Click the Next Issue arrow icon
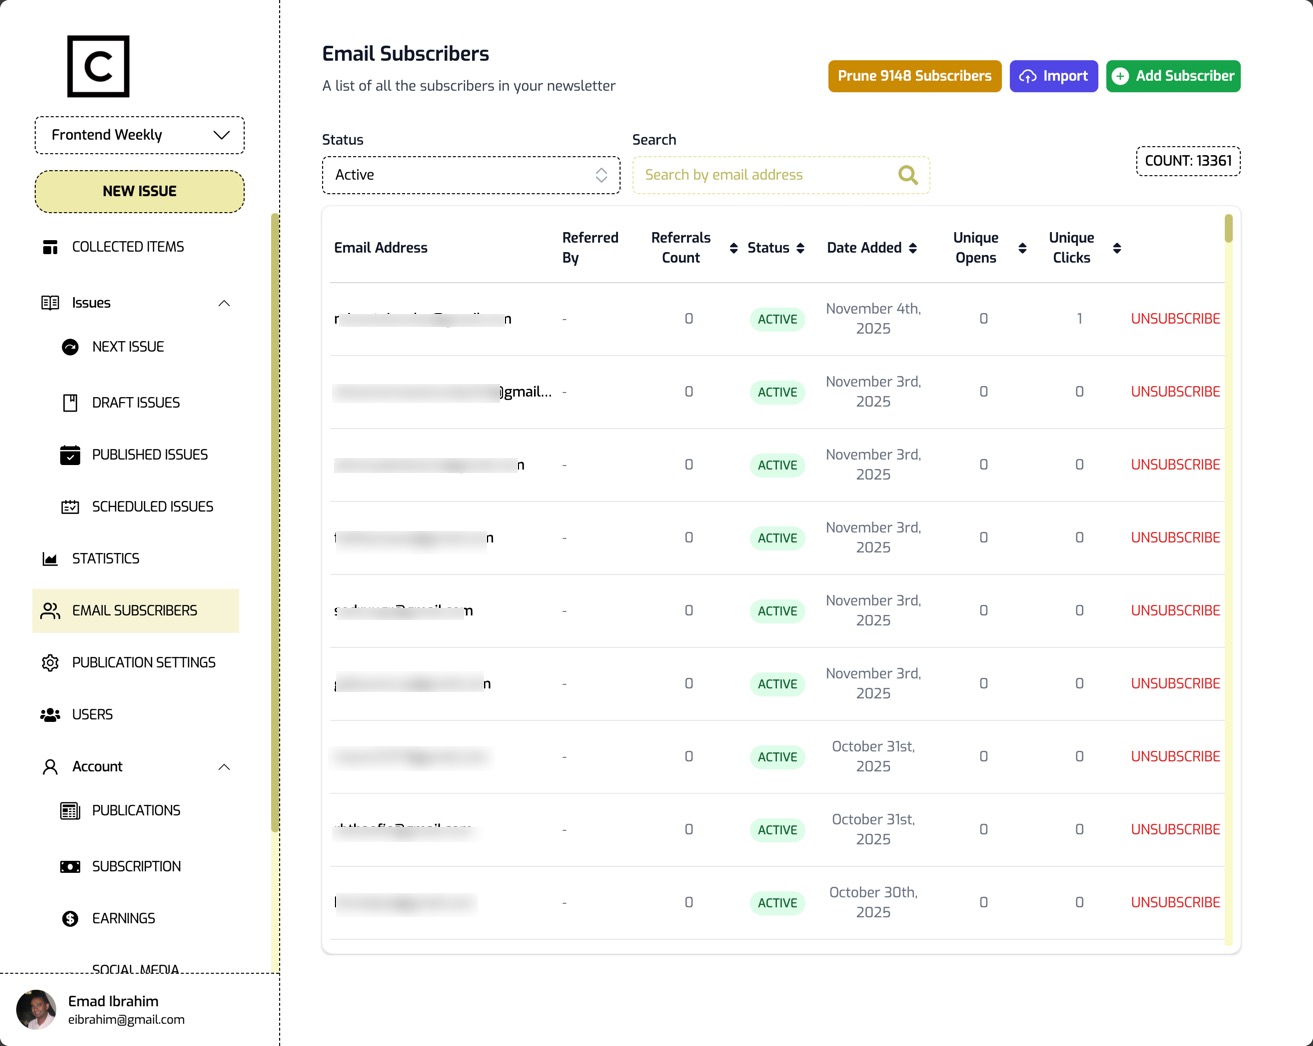This screenshot has width=1313, height=1046. 70,347
